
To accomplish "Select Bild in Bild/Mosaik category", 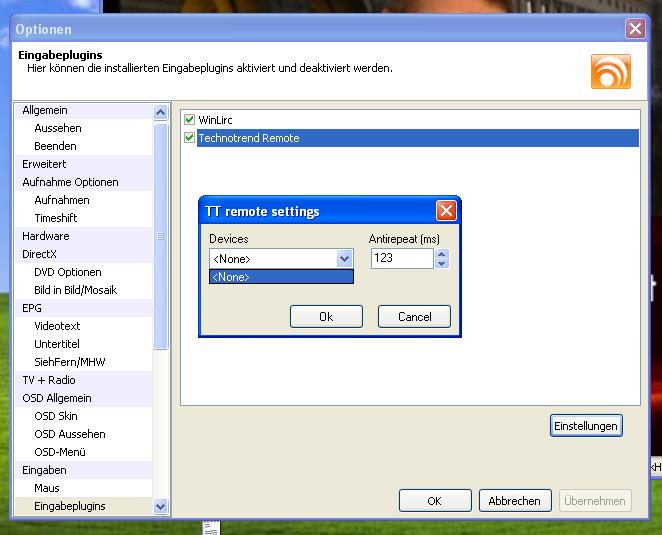I will coord(84,290).
